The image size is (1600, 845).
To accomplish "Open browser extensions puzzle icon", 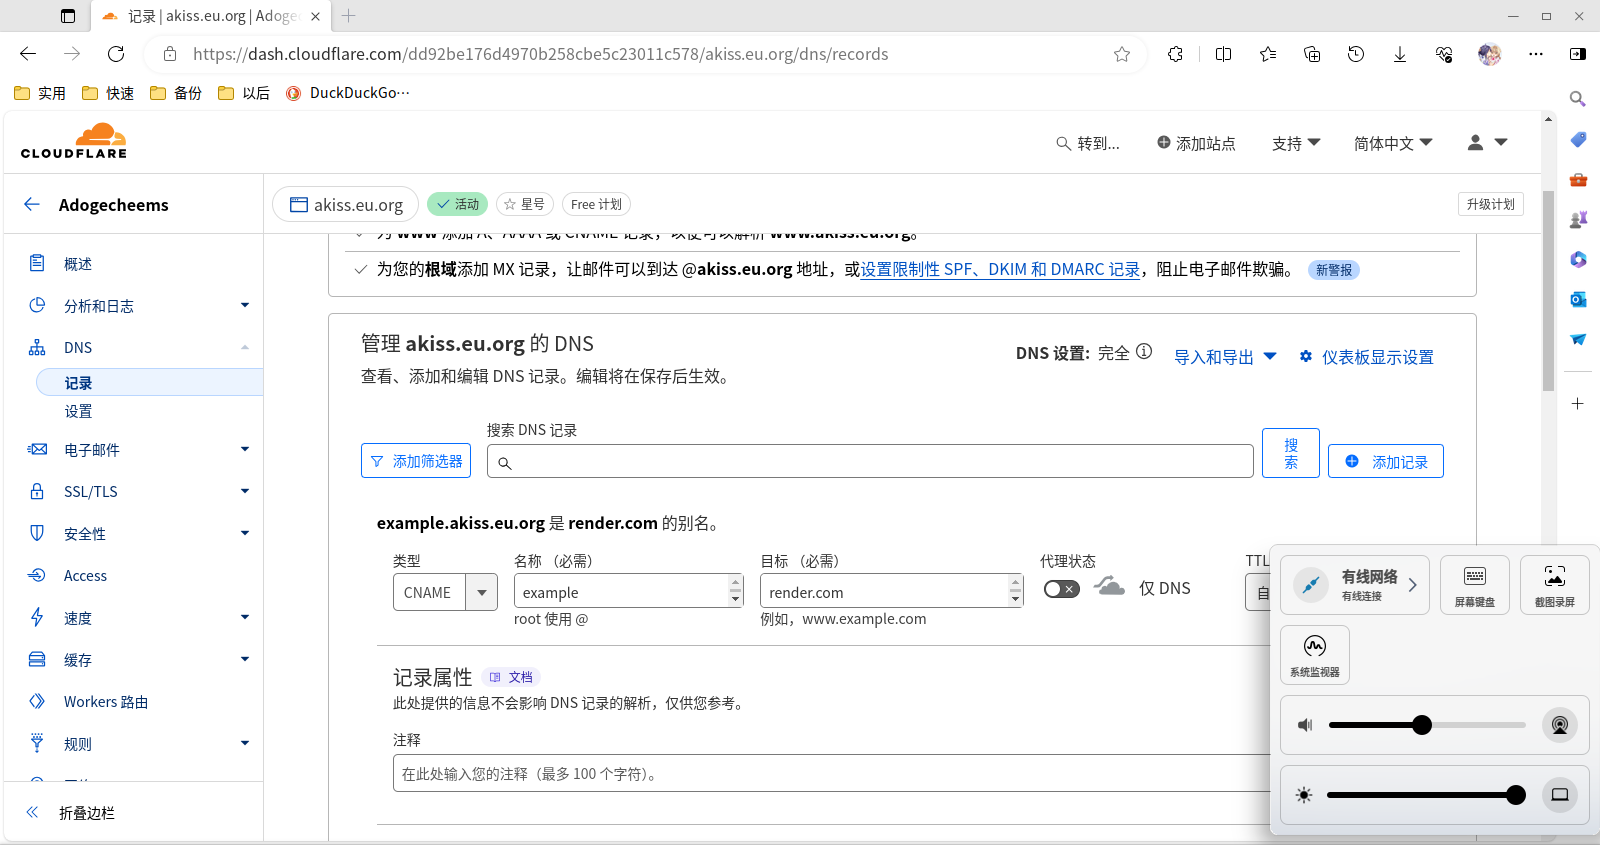I will pyautogui.click(x=1176, y=54).
